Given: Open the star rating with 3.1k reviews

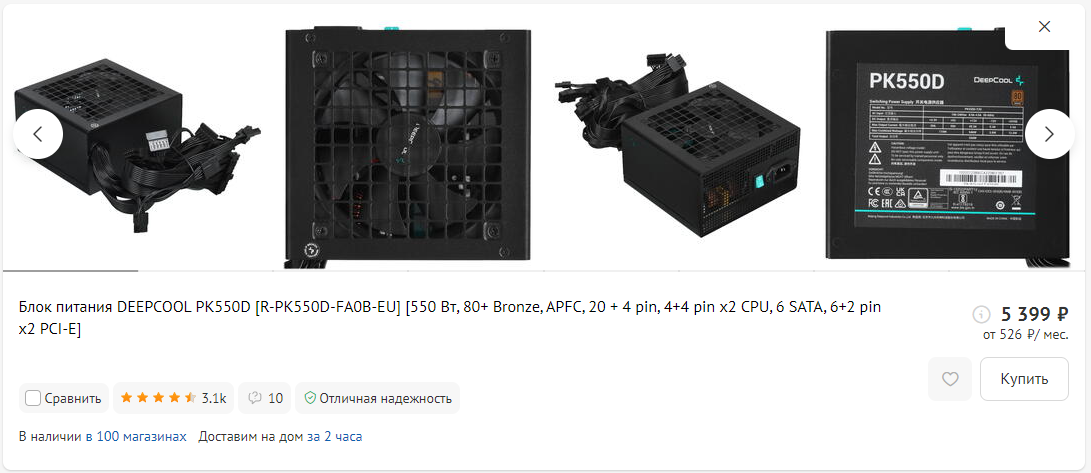Looking at the screenshot, I should pyautogui.click(x=173, y=399).
